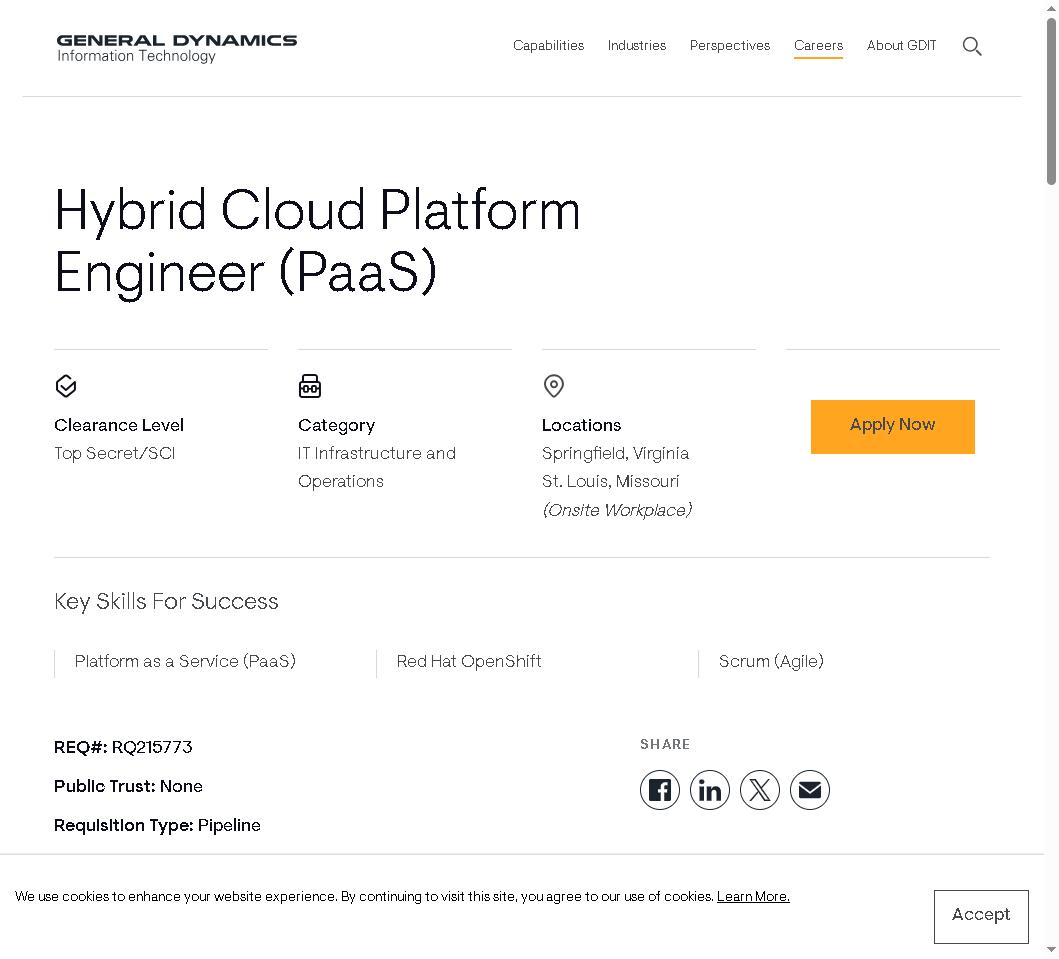Click the Locations map pin icon
The width and height of the screenshot is (1059, 959).
554,386
